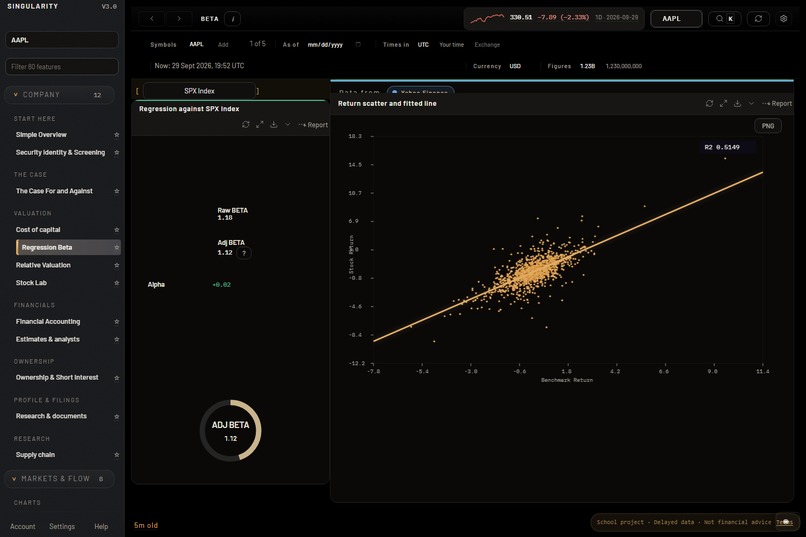The height and width of the screenshot is (537, 806).
Task: Click Add to add a symbol
Action: (x=223, y=45)
